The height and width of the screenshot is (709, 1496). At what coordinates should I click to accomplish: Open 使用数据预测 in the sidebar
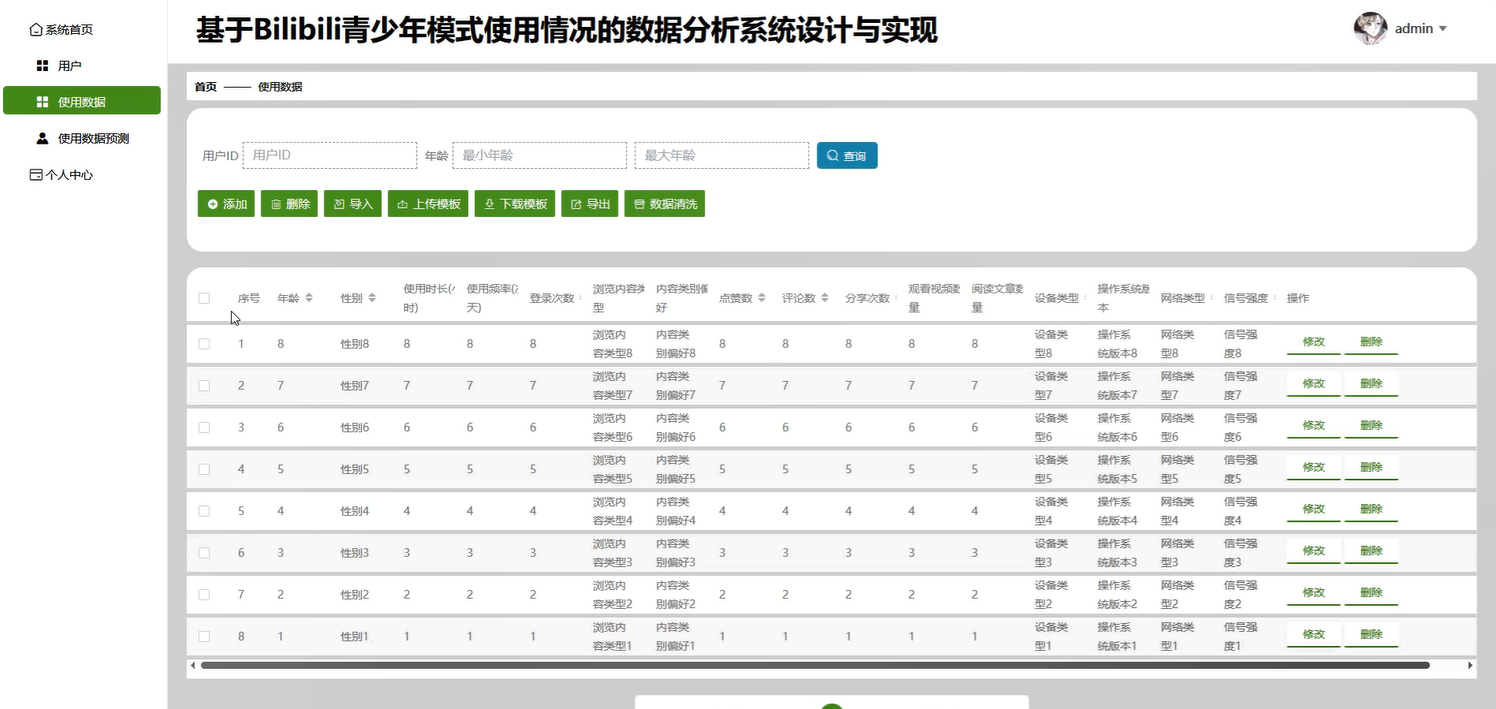(x=83, y=138)
